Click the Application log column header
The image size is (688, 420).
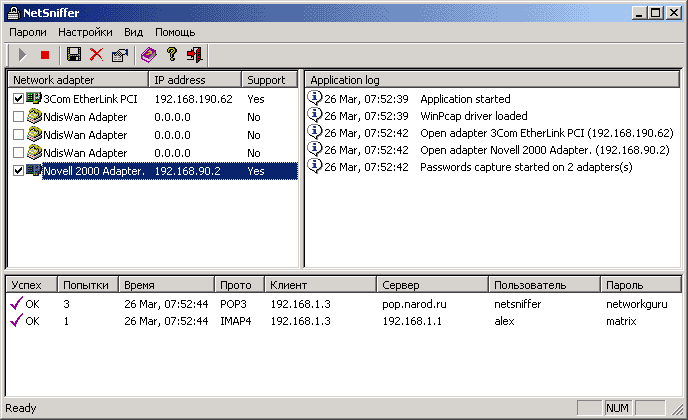click(492, 80)
